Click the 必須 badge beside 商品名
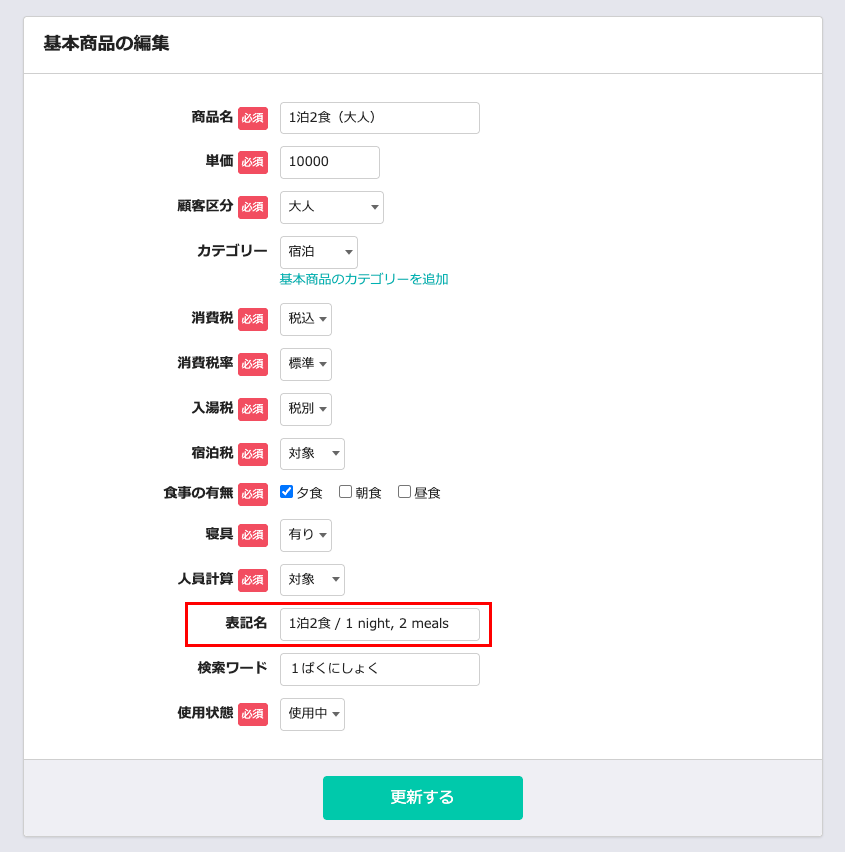 pyautogui.click(x=253, y=118)
